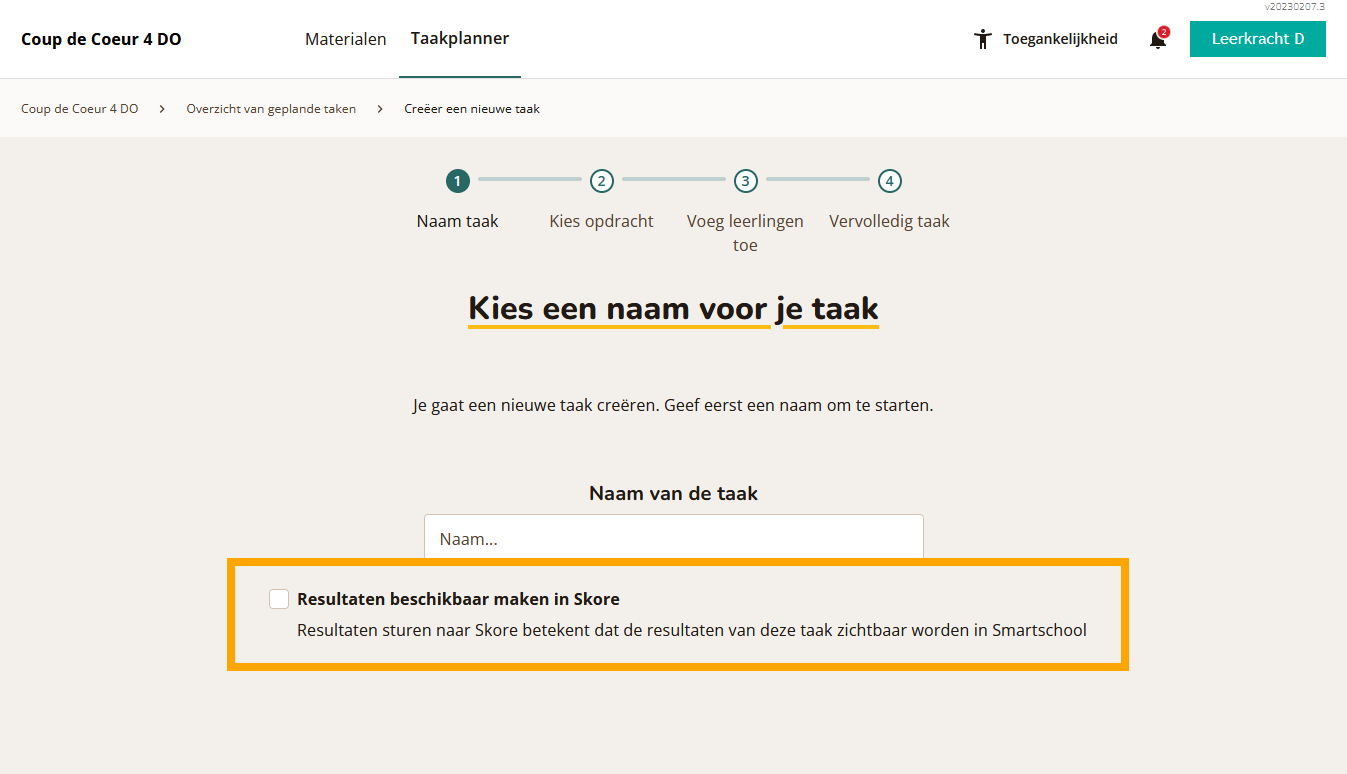Click Creëer een nieuwe taak breadcrumb
Image resolution: width=1347 pixels, height=774 pixels.
(472, 108)
